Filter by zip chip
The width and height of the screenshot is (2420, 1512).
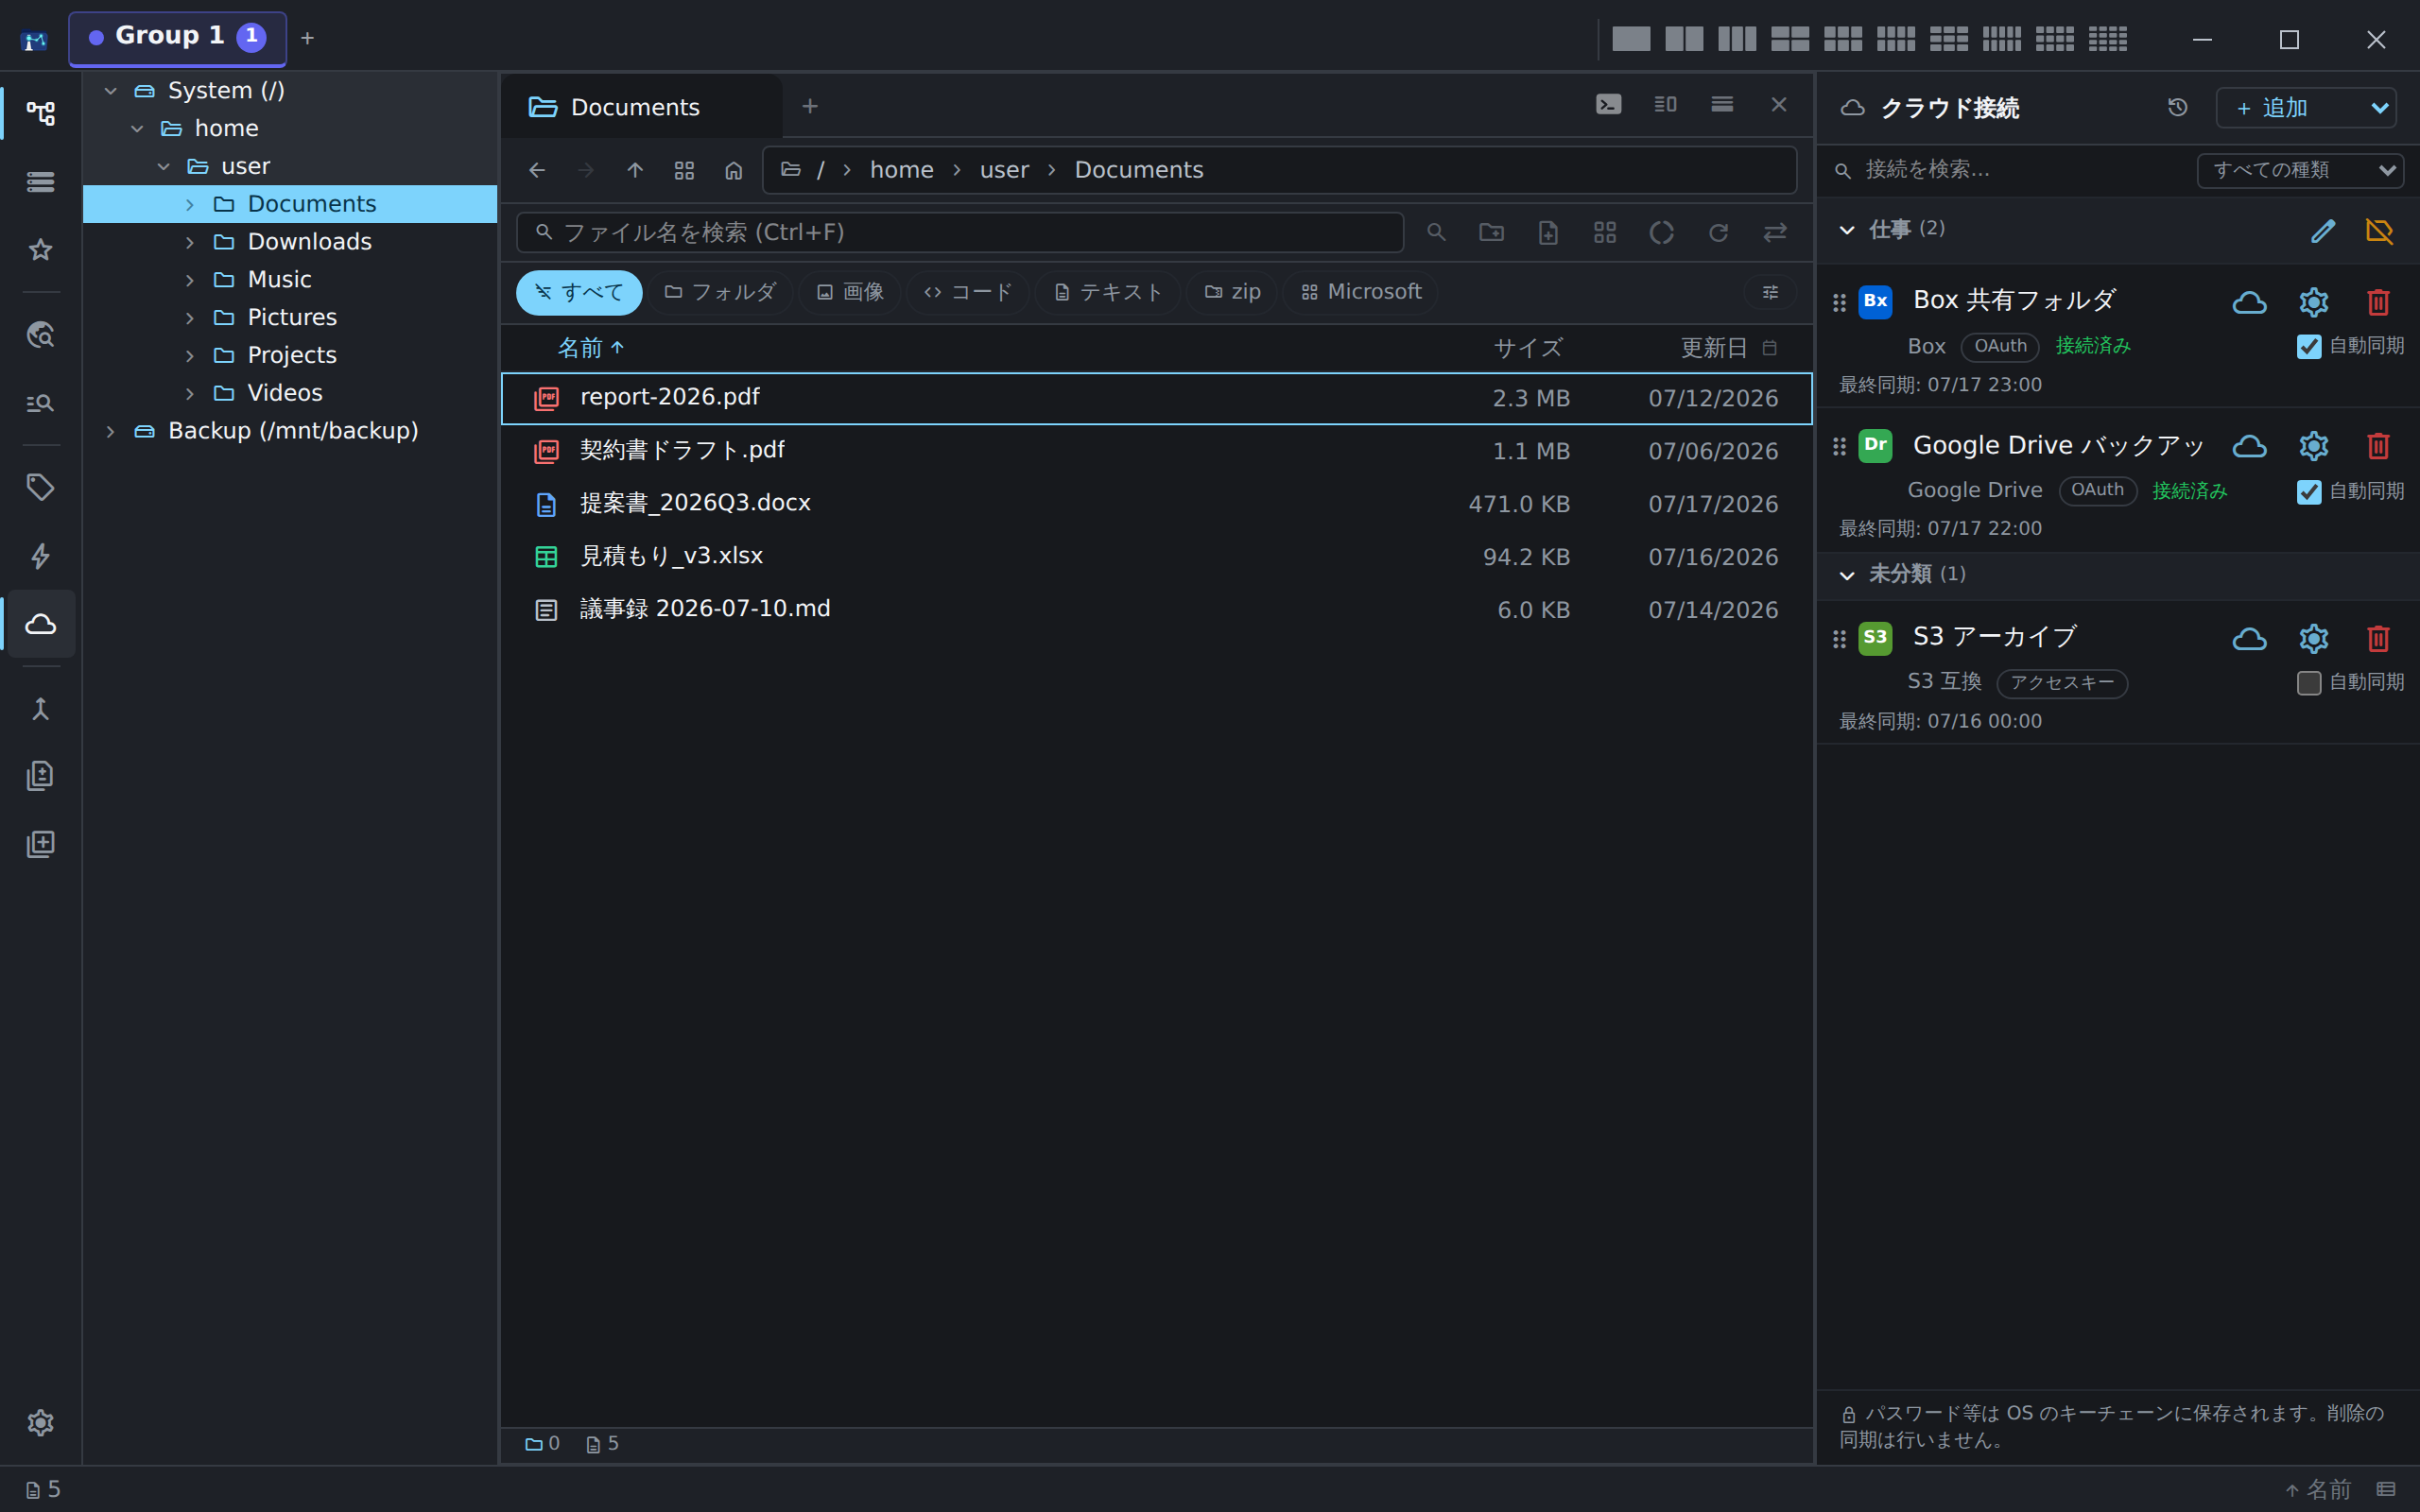coord(1232,292)
